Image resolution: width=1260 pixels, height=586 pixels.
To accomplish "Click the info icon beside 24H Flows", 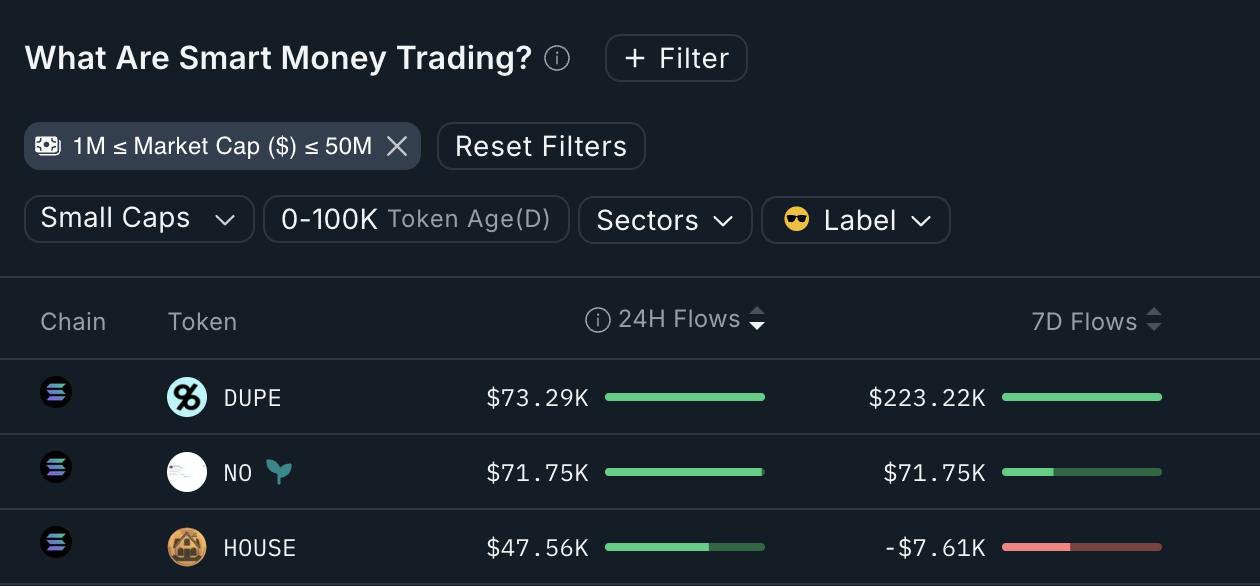I will [596, 318].
